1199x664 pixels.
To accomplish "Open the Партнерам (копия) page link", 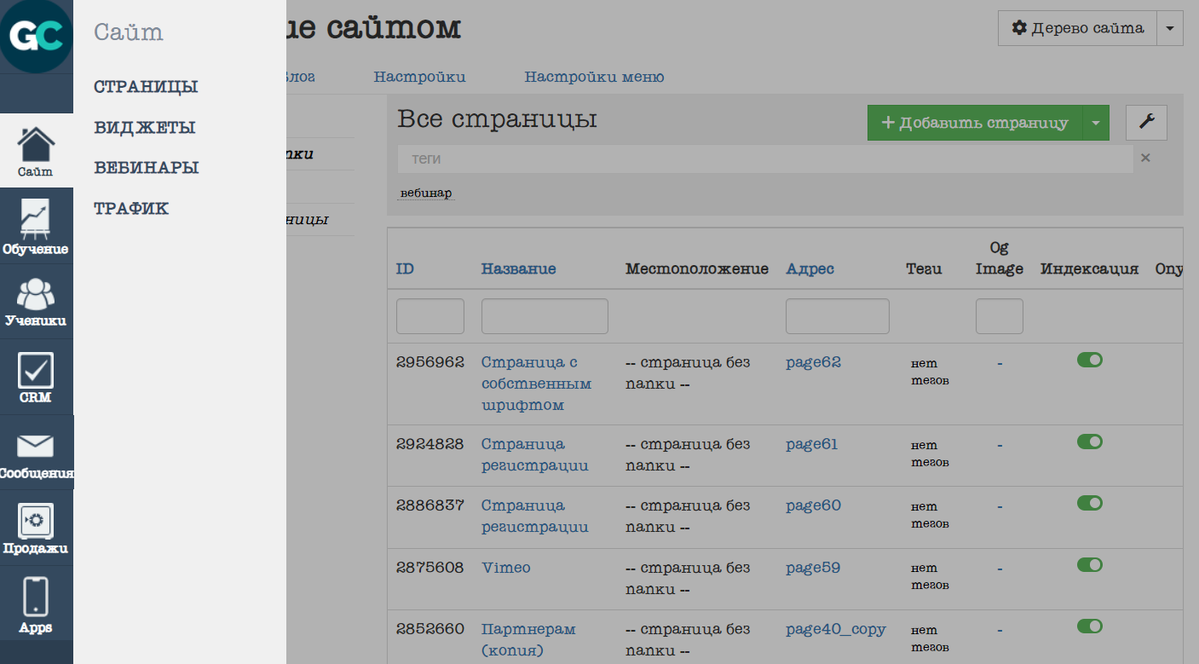I will (528, 640).
